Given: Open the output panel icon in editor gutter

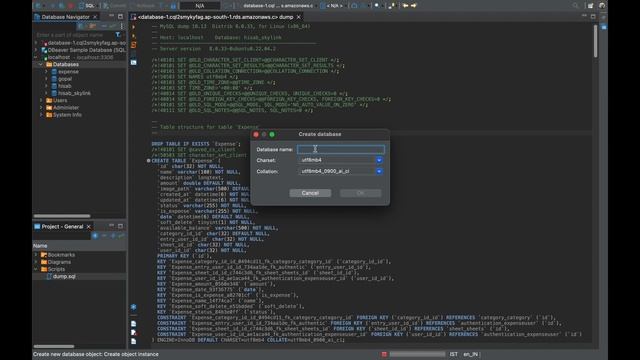Looking at the screenshot, I should [x=133, y=62].
